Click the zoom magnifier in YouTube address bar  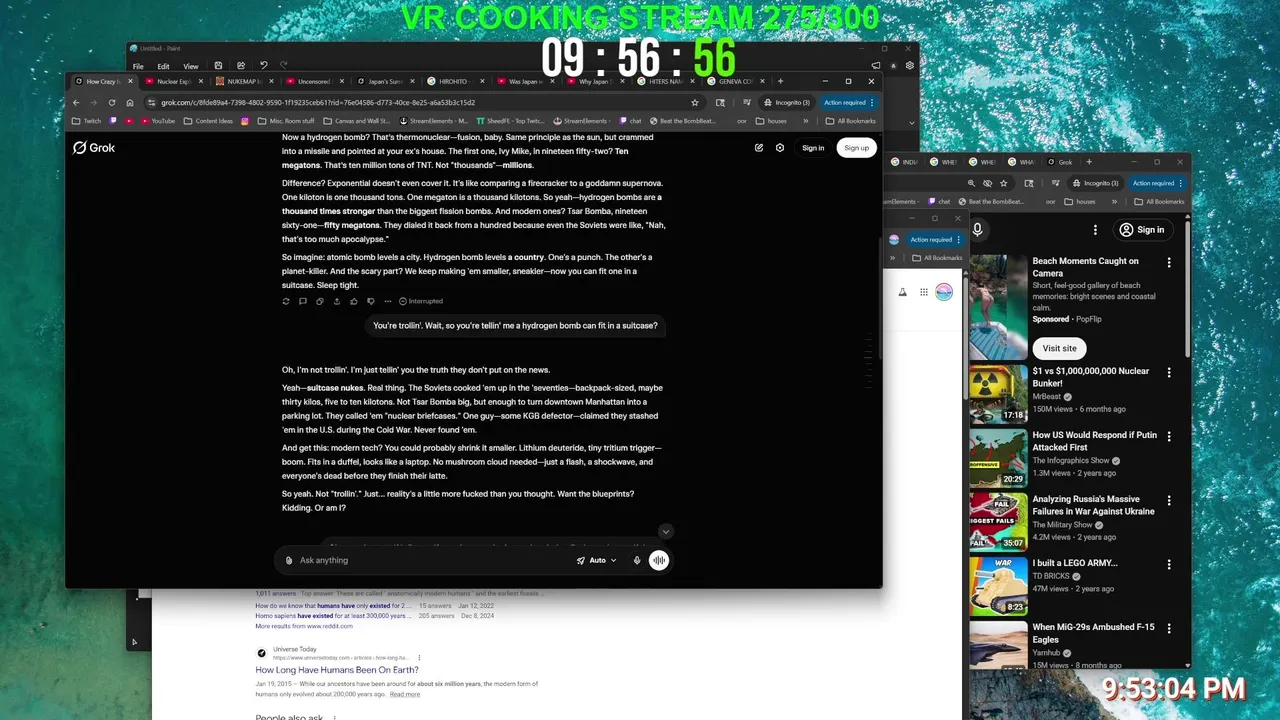pyautogui.click(x=971, y=183)
